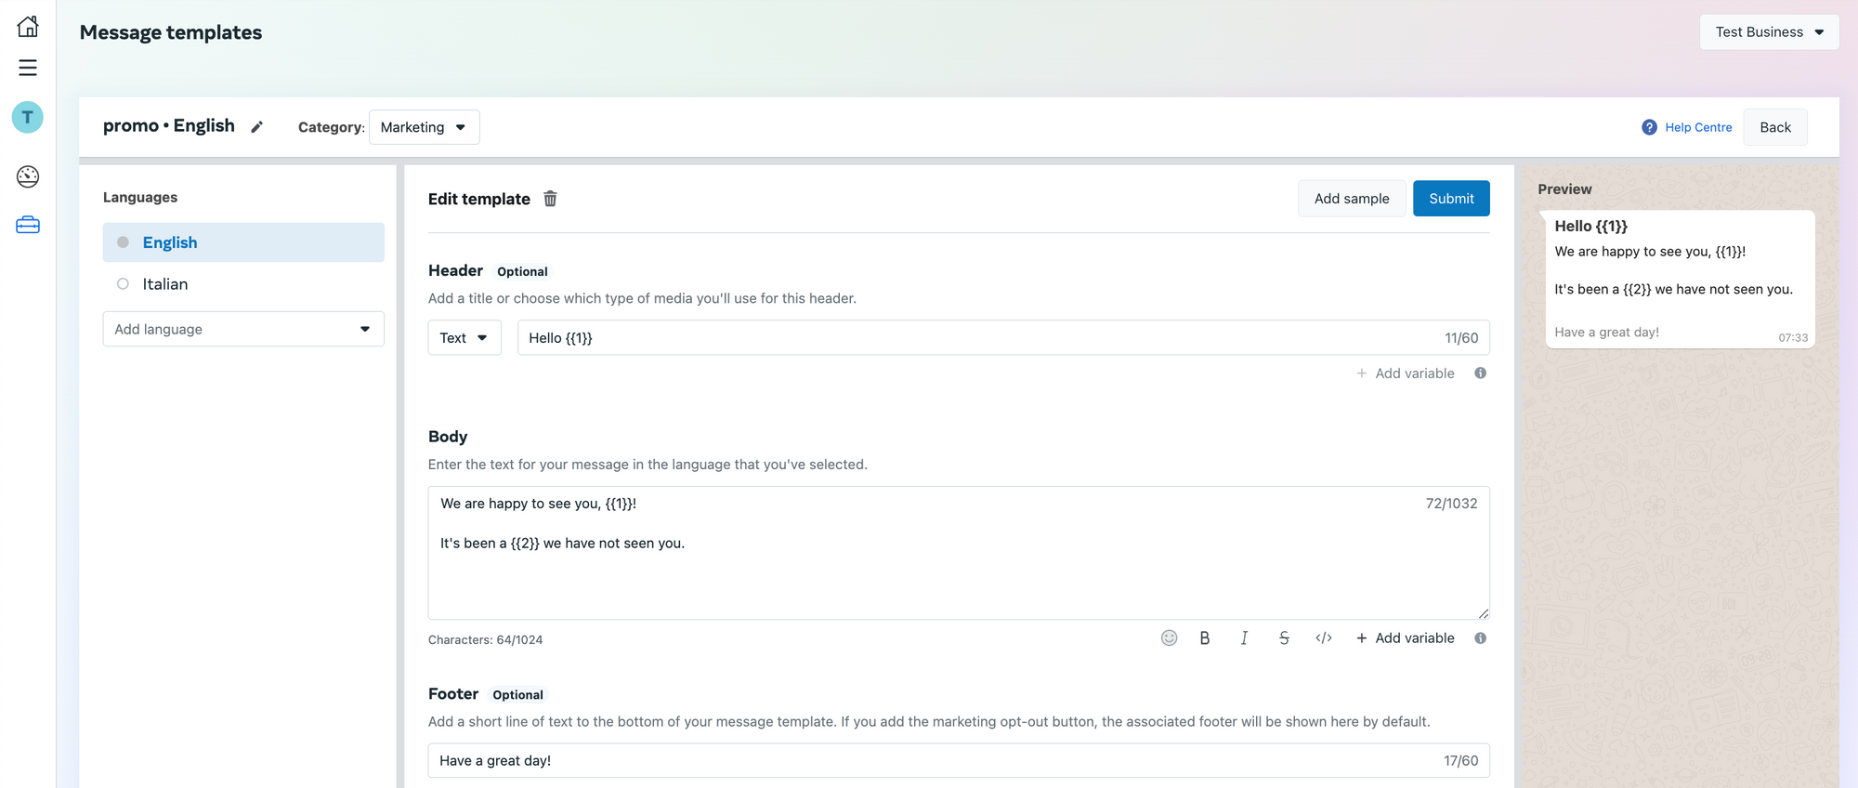Open the Help Centre link
1858x788 pixels.
(1697, 127)
